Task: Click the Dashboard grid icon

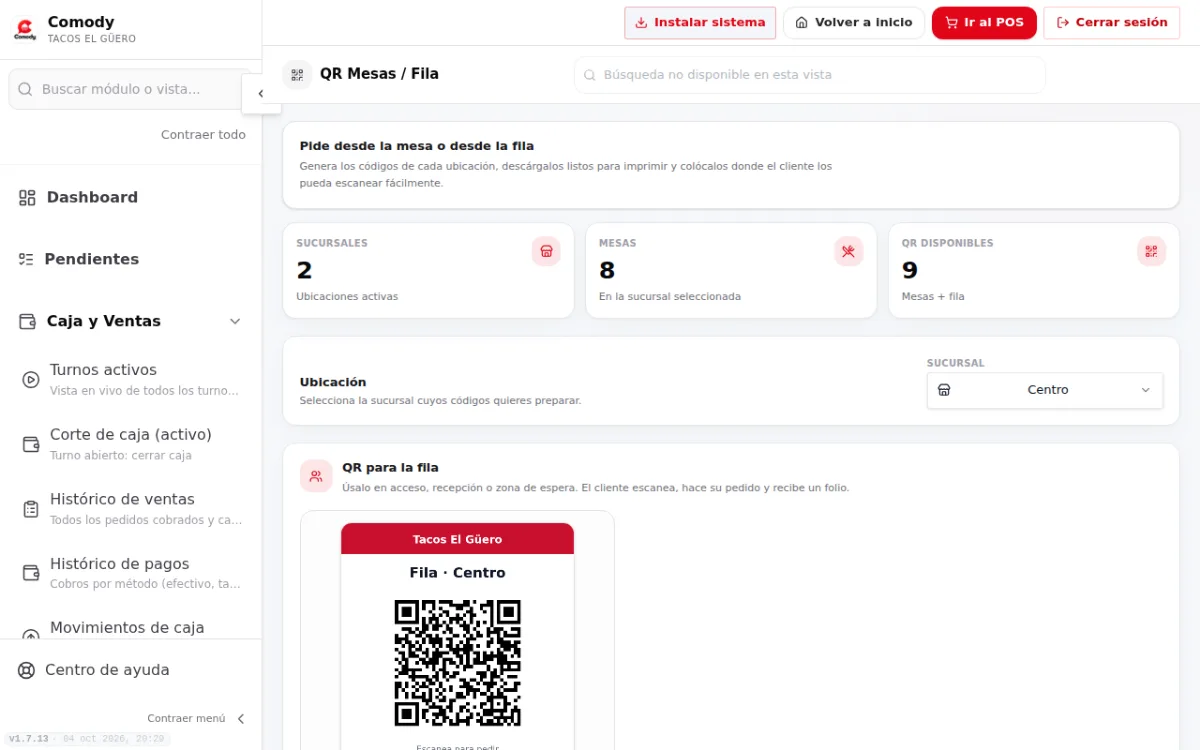Action: [x=27, y=198]
